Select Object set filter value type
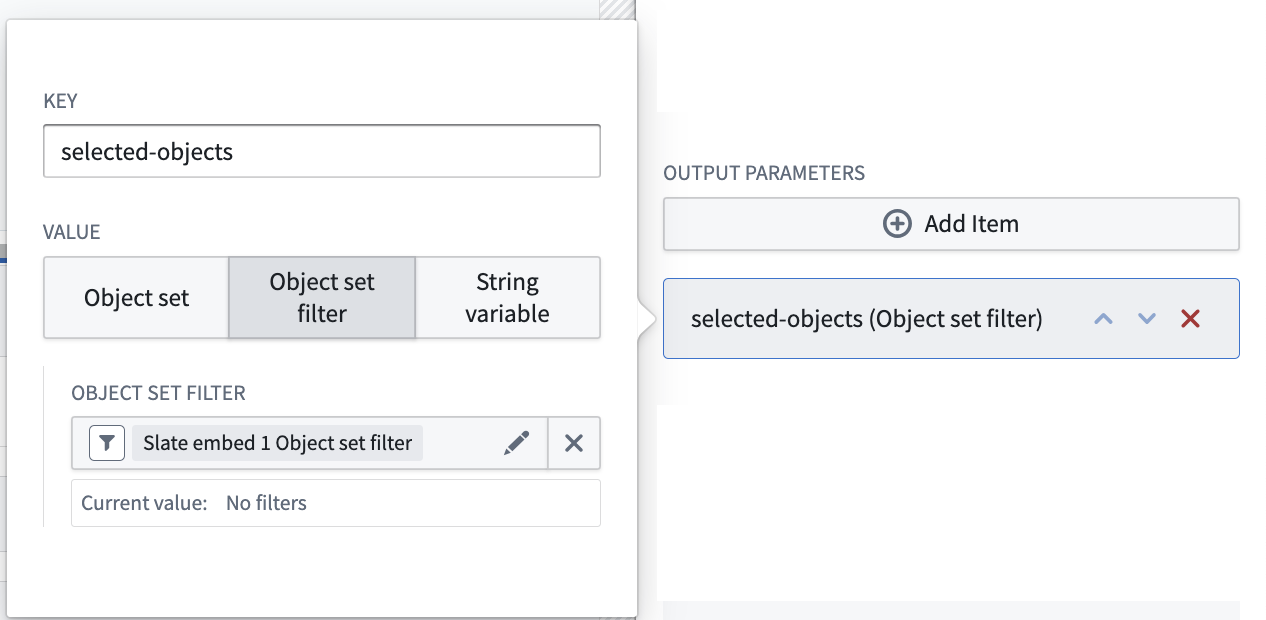 click(x=322, y=298)
